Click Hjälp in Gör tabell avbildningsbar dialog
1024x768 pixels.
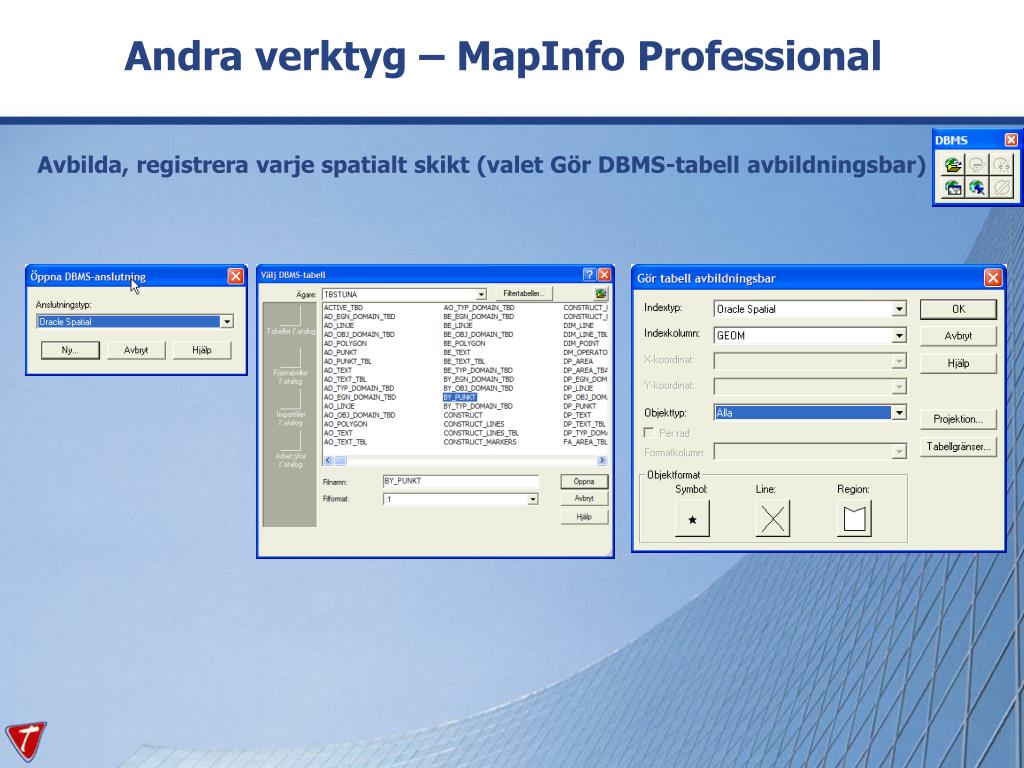click(958, 363)
